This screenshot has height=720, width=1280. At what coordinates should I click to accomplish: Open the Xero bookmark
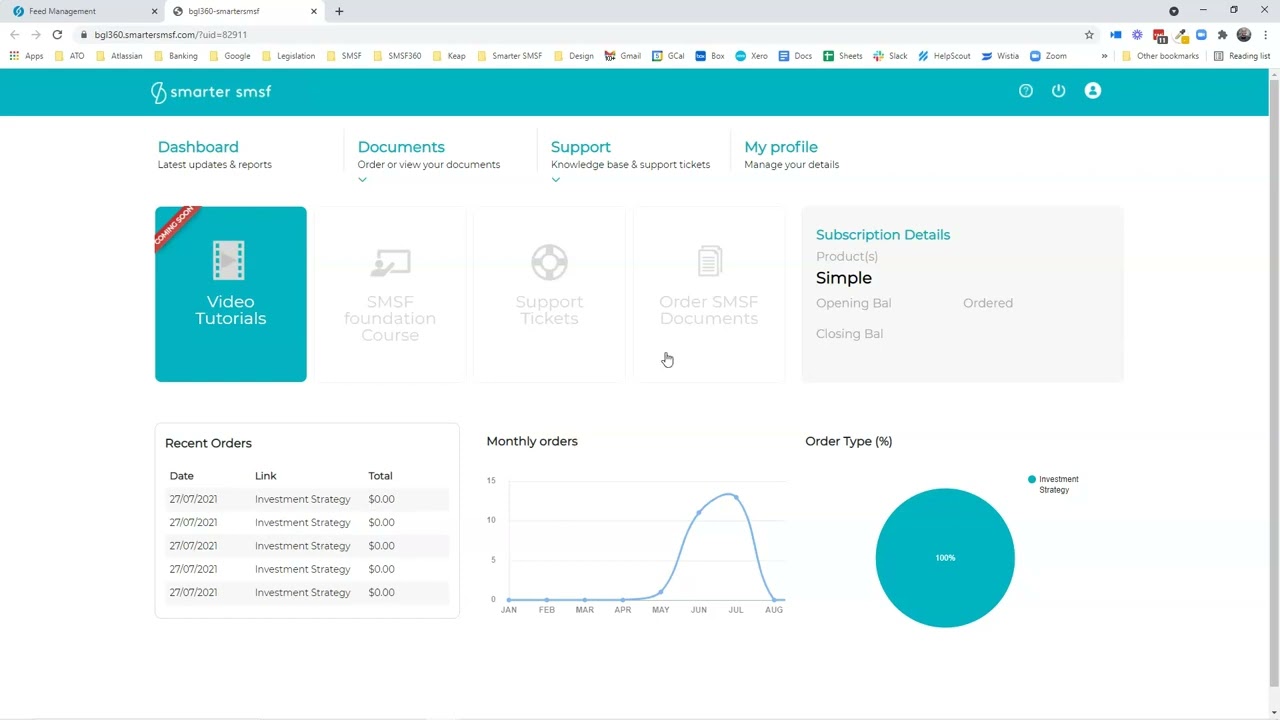[752, 56]
